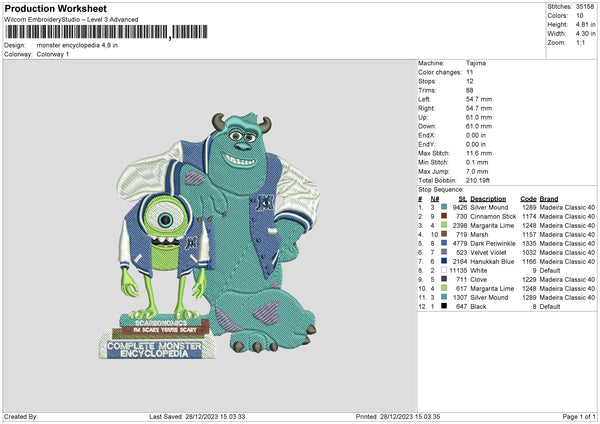This screenshot has width=600, height=424.
Task: Click the Silver Mound swatch with 9426 stitches
Action: 444,207
